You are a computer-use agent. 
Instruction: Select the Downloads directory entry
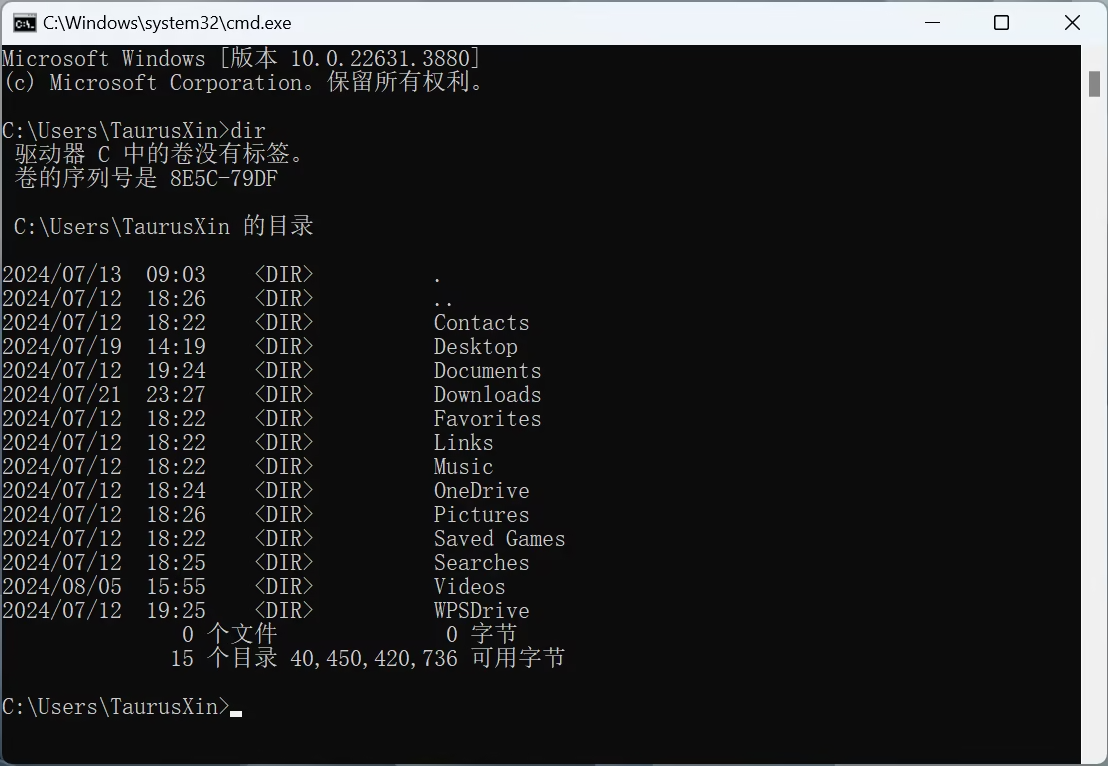[486, 394]
